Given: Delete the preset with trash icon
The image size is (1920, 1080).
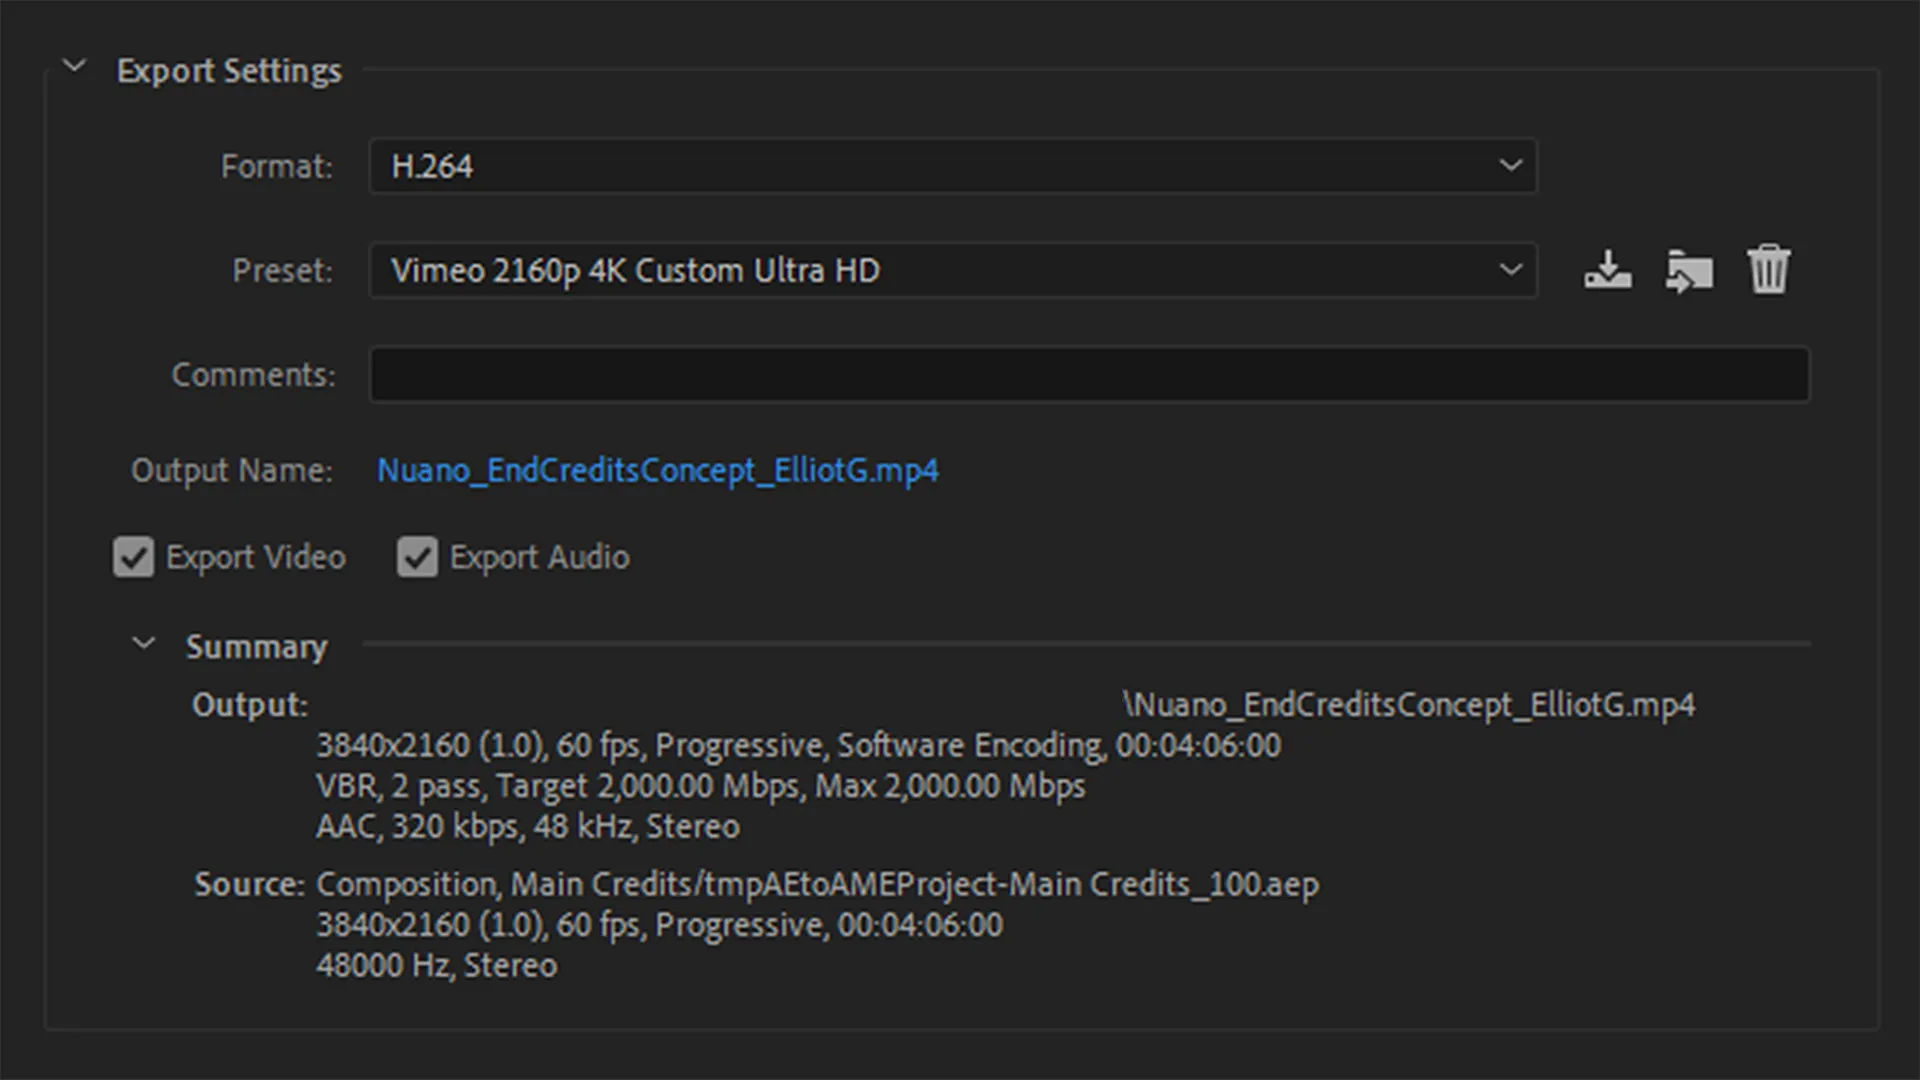Looking at the screenshot, I should pos(1768,270).
